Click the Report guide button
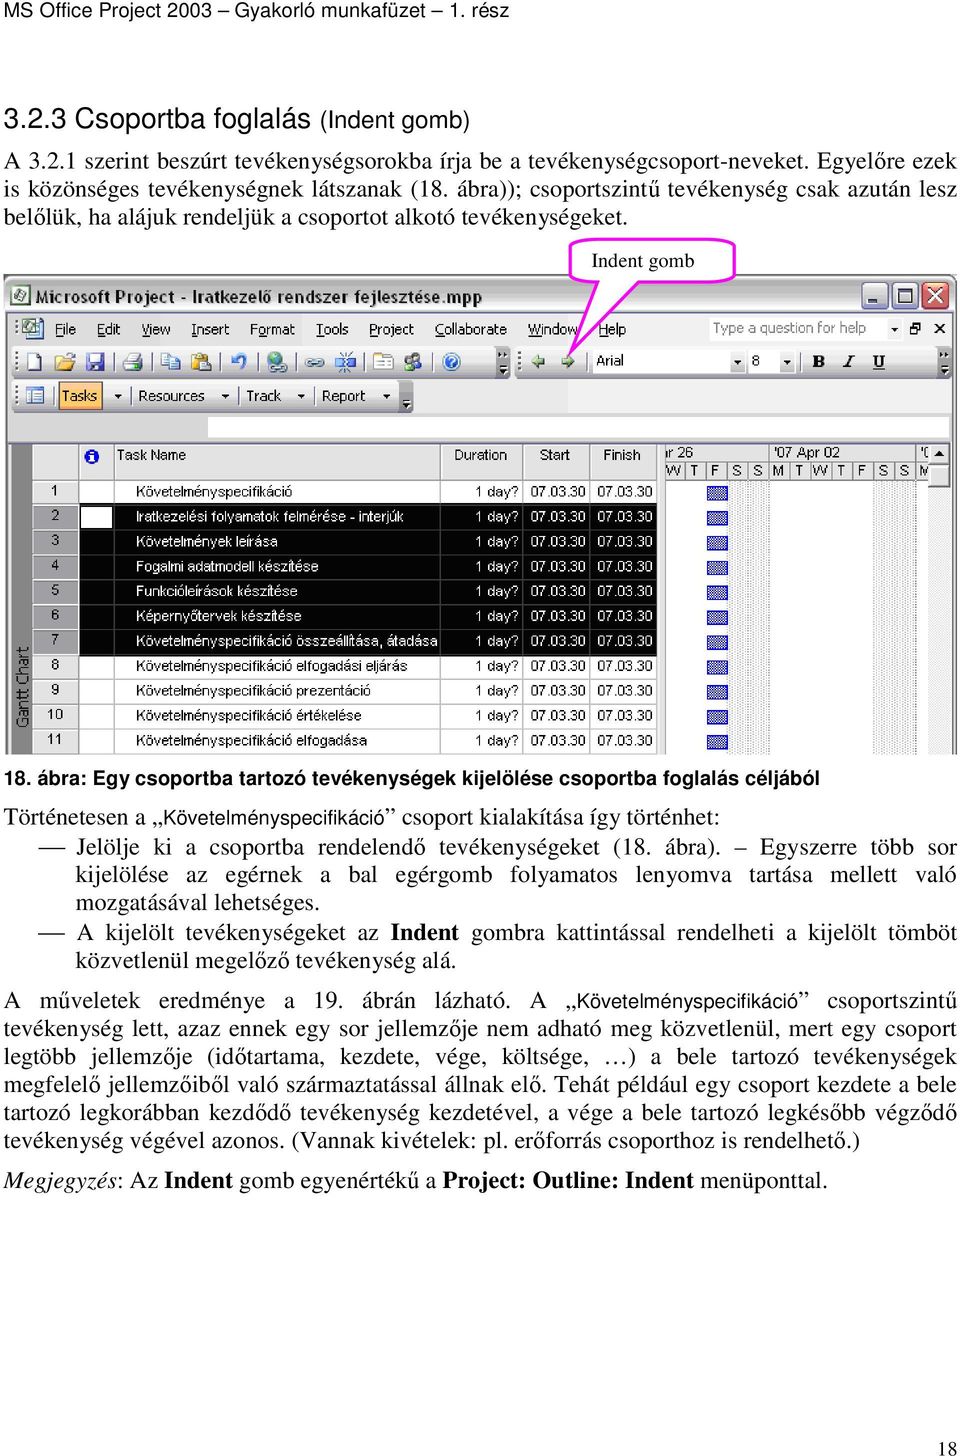 click(343, 396)
